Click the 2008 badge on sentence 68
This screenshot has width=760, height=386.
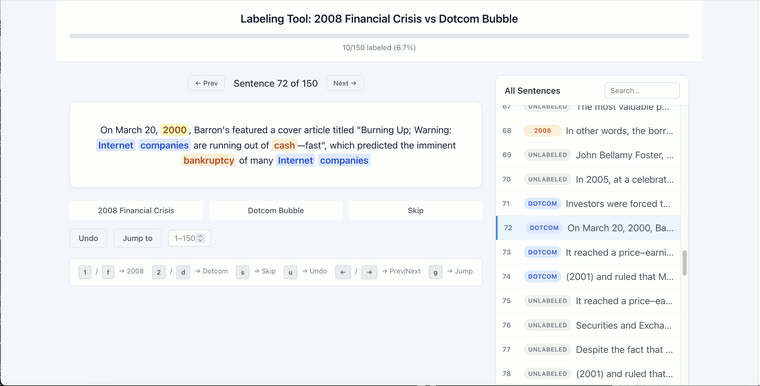coord(542,131)
